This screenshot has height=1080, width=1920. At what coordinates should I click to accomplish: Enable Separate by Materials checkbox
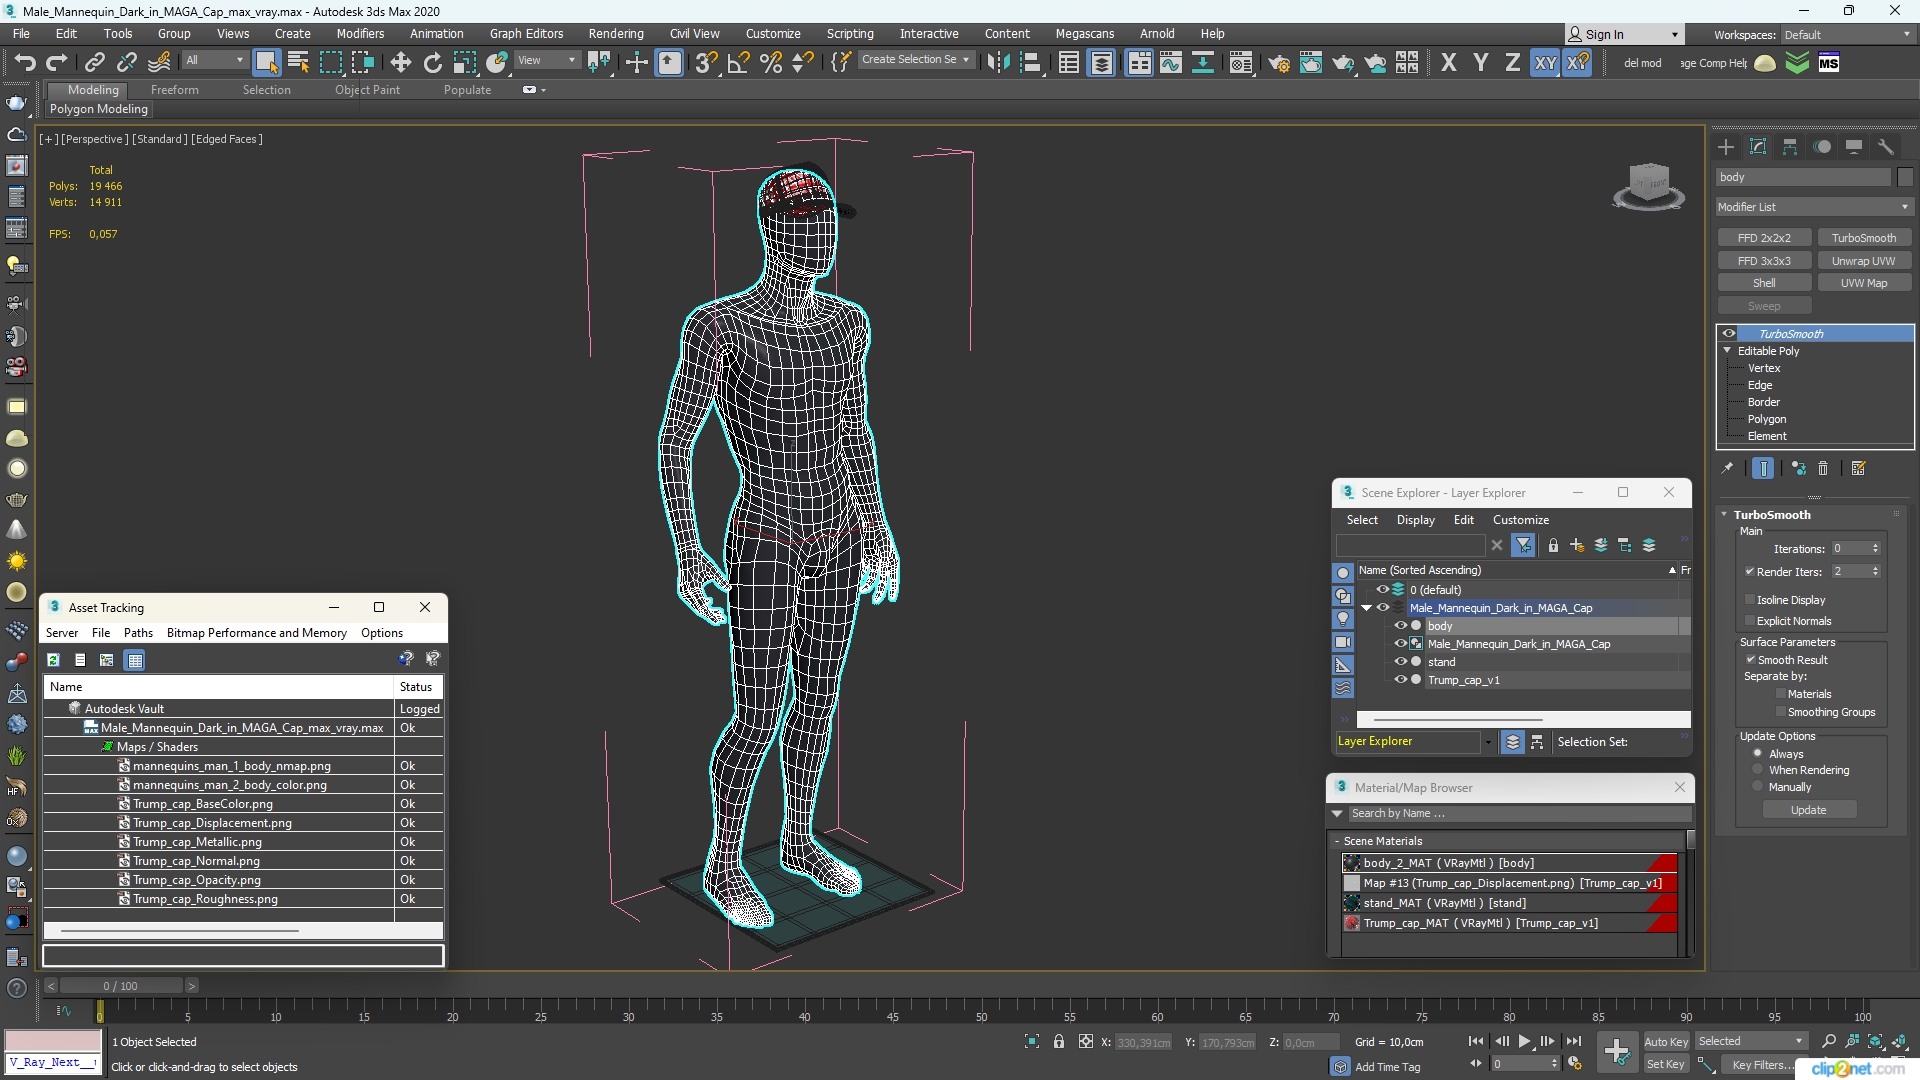click(1781, 694)
